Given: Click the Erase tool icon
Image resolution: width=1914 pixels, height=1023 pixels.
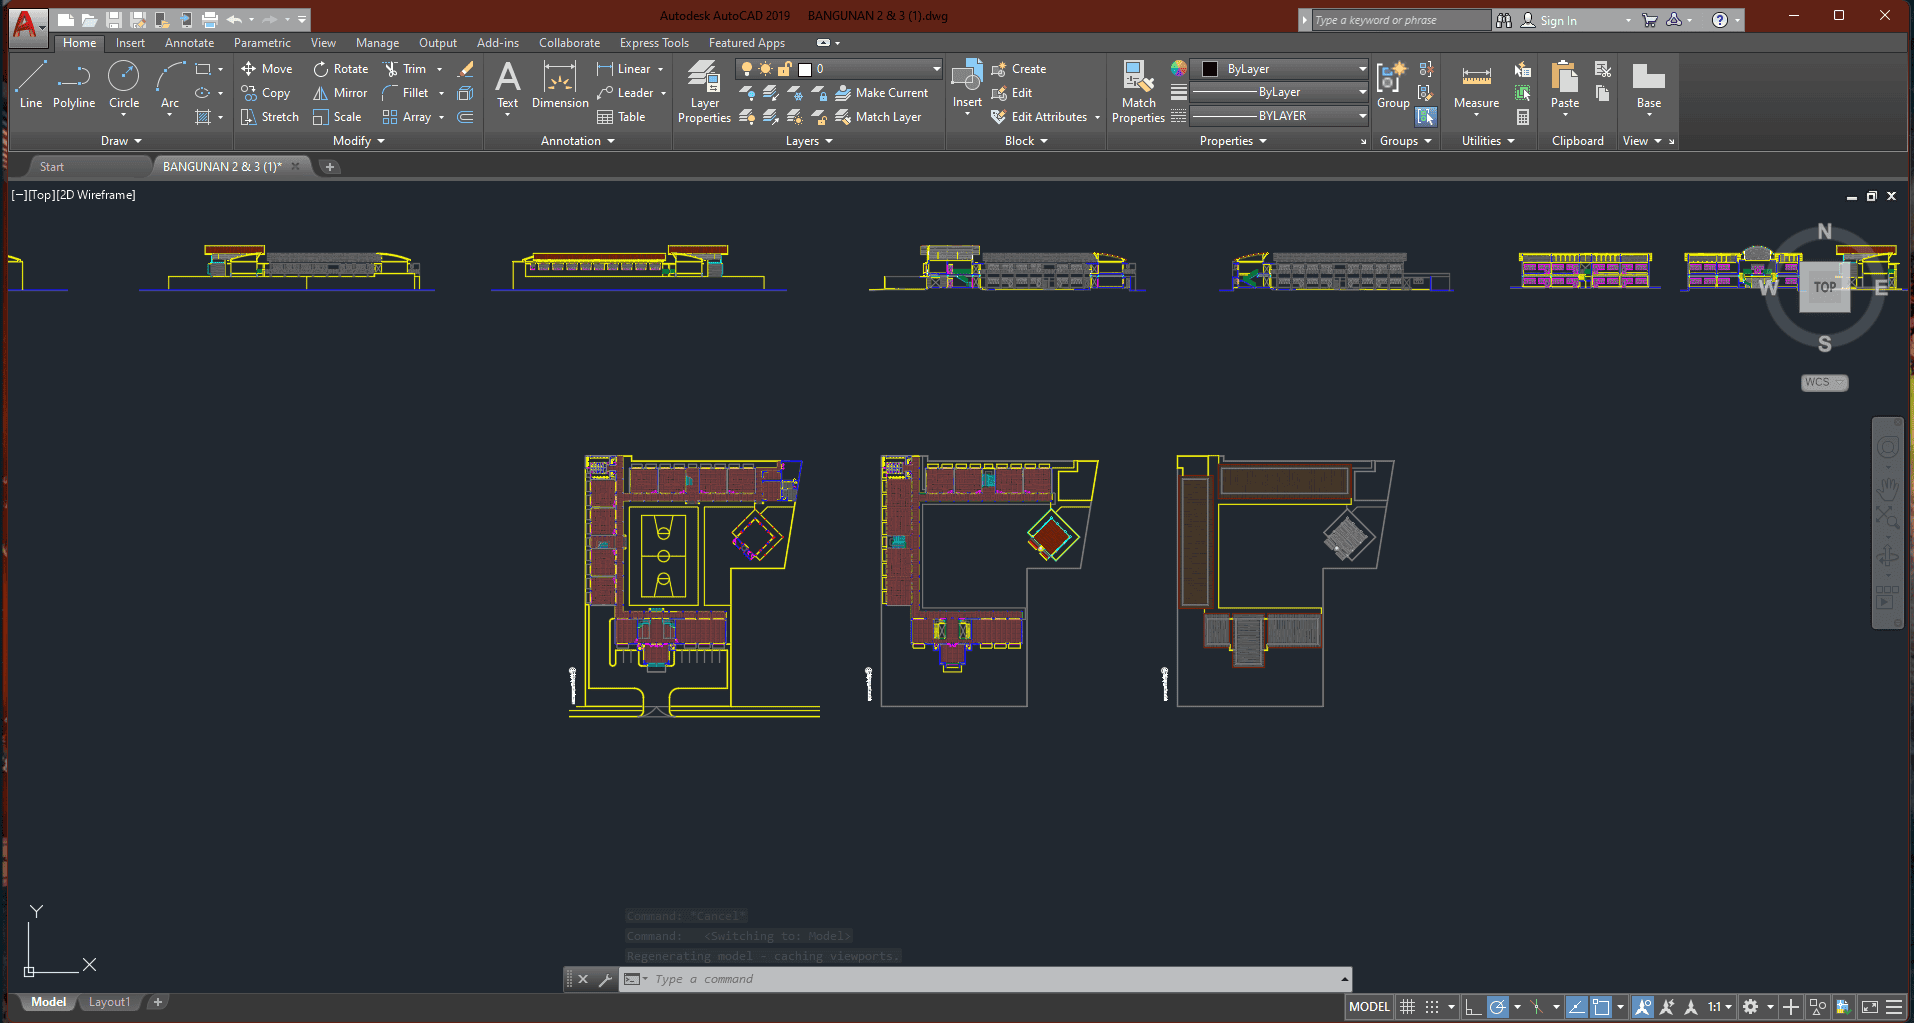Looking at the screenshot, I should click(x=466, y=69).
